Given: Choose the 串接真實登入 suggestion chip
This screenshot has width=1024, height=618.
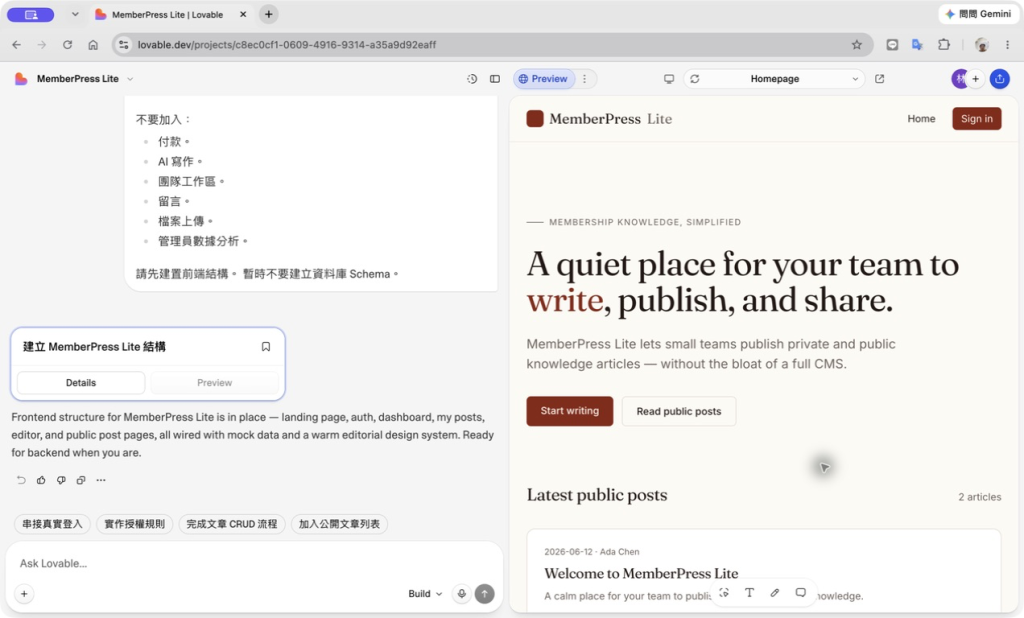Looking at the screenshot, I should [52, 524].
